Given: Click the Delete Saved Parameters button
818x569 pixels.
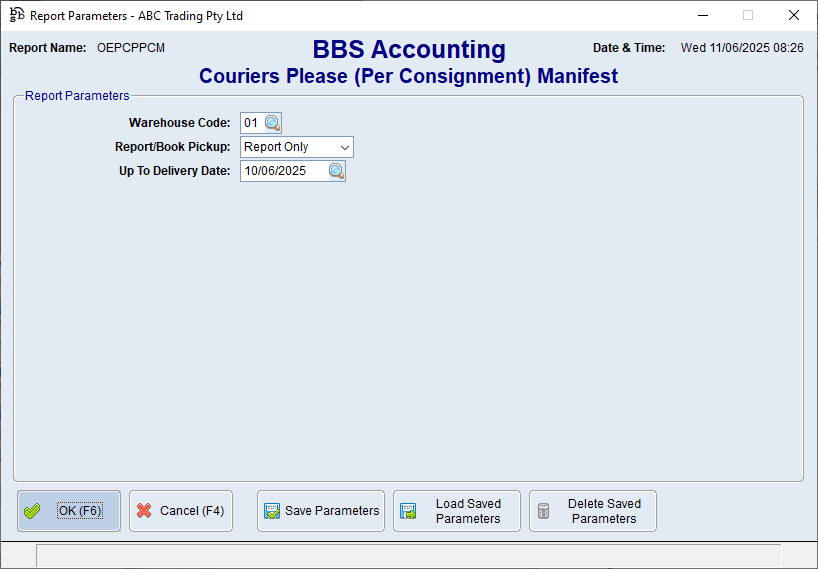Looking at the screenshot, I should (x=593, y=511).
